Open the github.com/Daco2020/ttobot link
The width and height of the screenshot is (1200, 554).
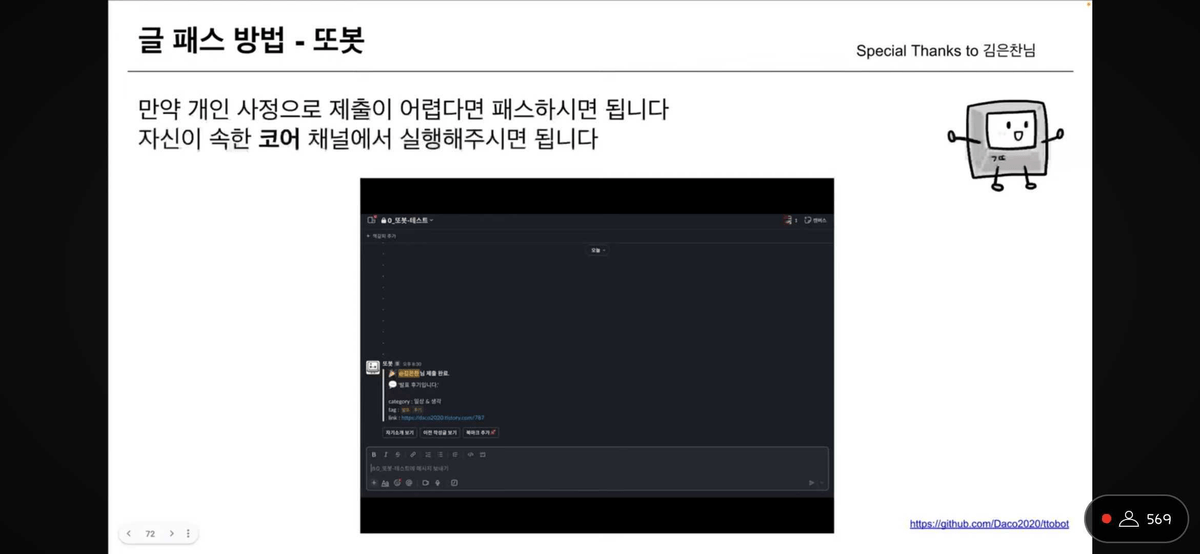point(989,523)
